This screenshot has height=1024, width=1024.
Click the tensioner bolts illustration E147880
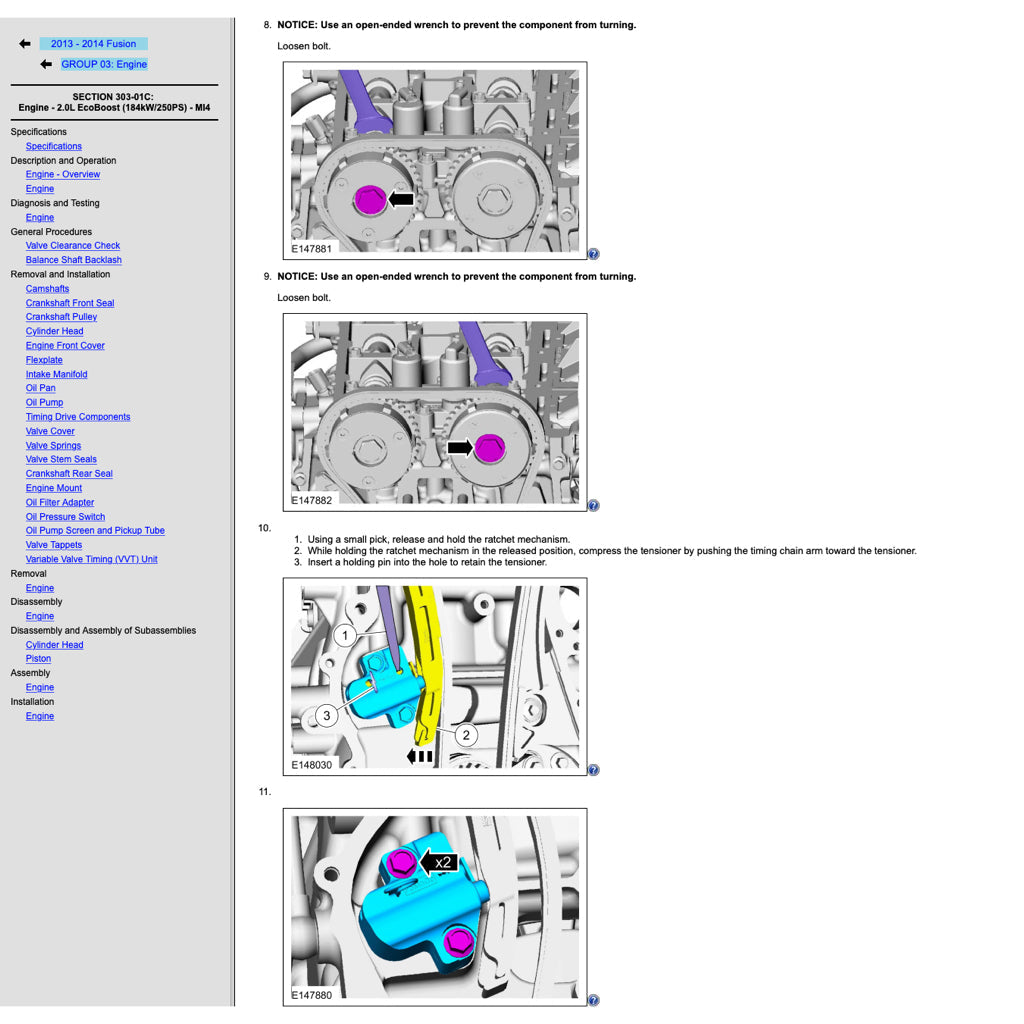click(435, 906)
